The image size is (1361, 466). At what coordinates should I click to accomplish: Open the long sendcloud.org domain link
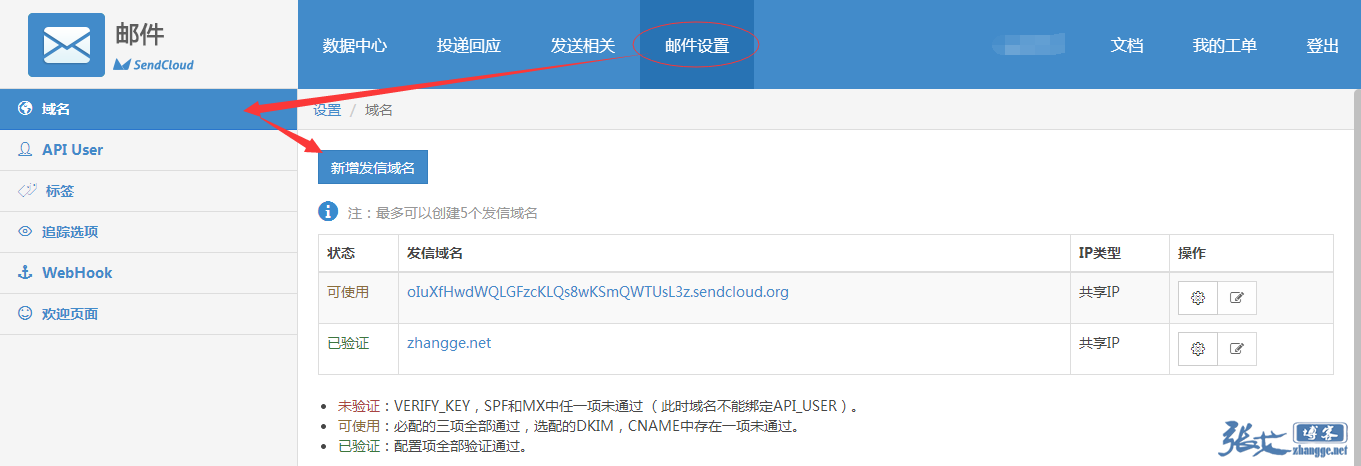[597, 292]
